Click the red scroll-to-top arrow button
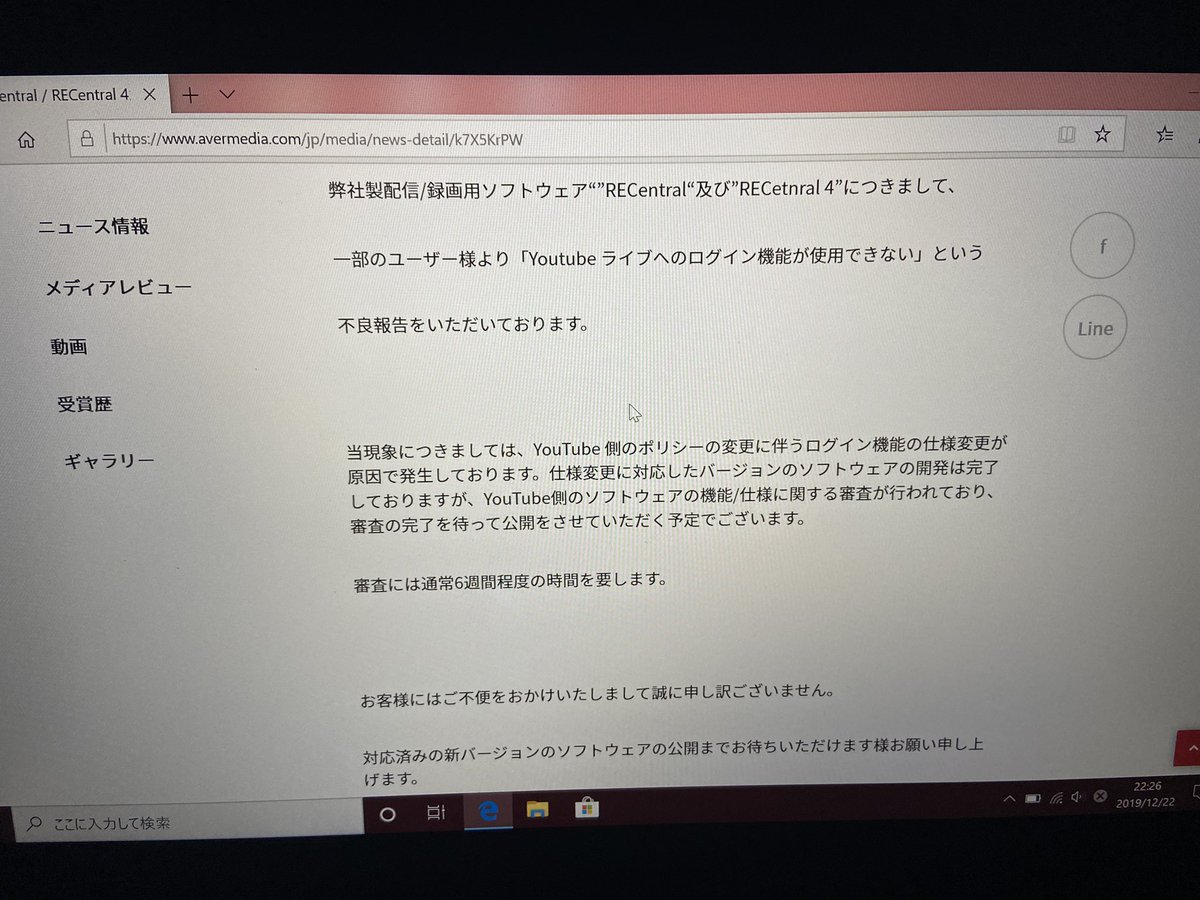 (1188, 746)
